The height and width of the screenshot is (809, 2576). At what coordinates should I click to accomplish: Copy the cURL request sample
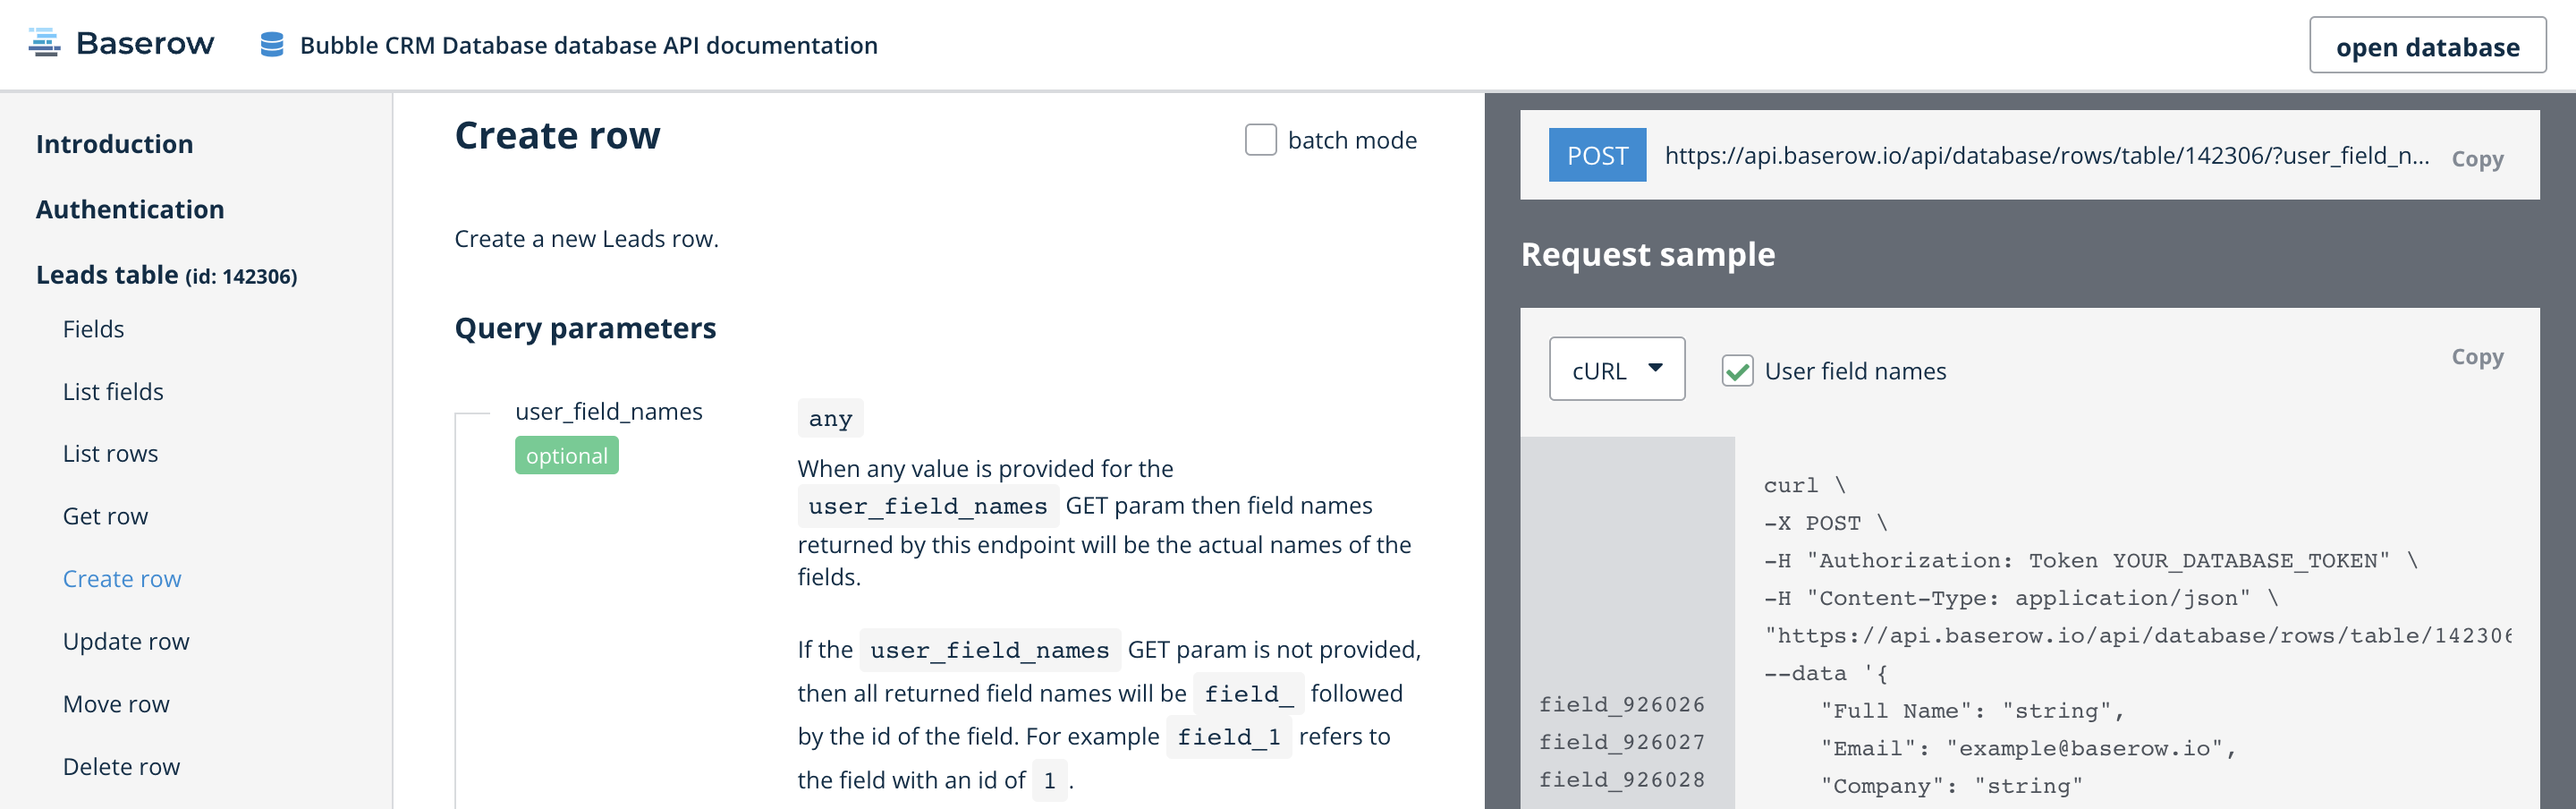click(x=2477, y=357)
